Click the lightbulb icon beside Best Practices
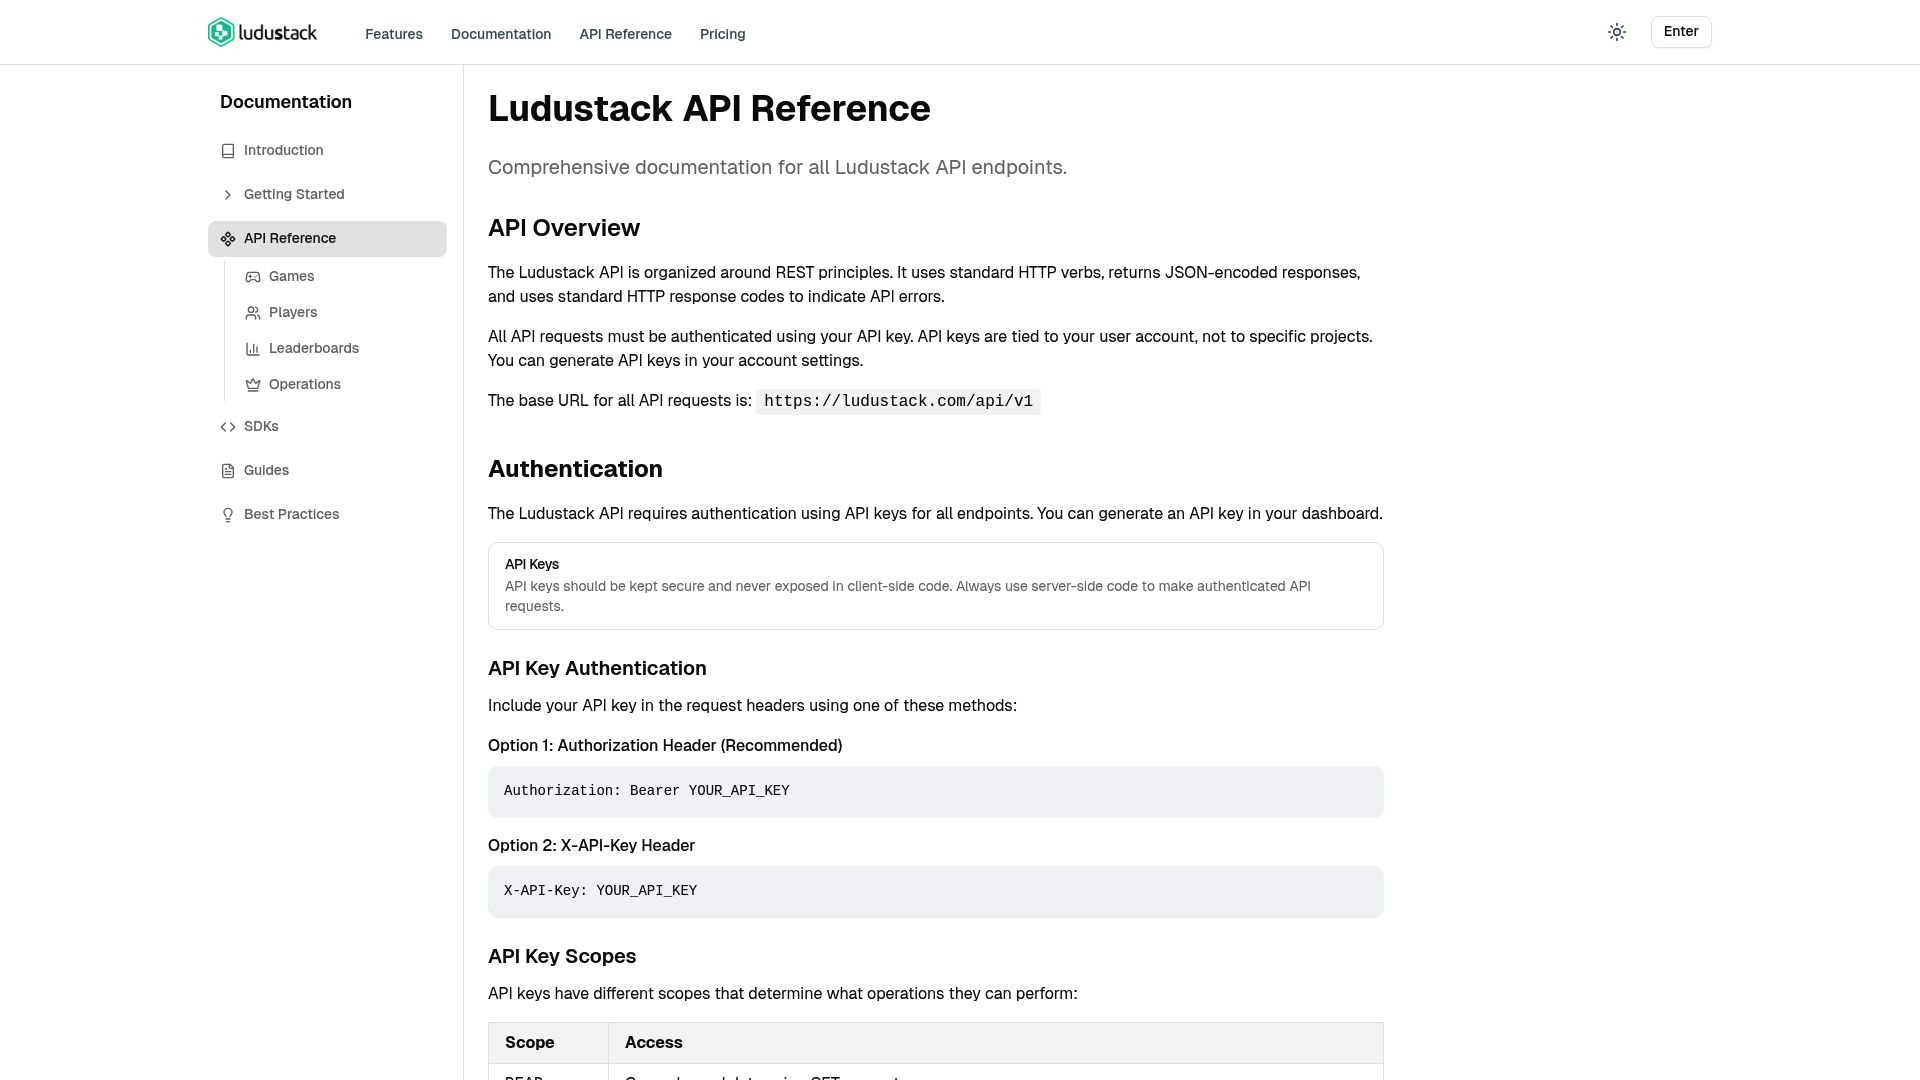 228,514
